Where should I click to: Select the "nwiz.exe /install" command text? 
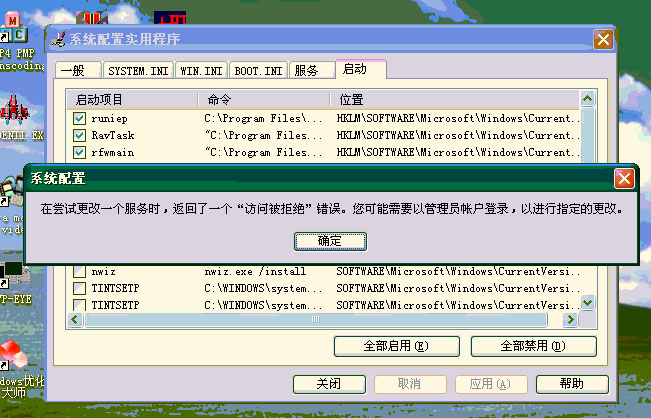pyautogui.click(x=255, y=271)
